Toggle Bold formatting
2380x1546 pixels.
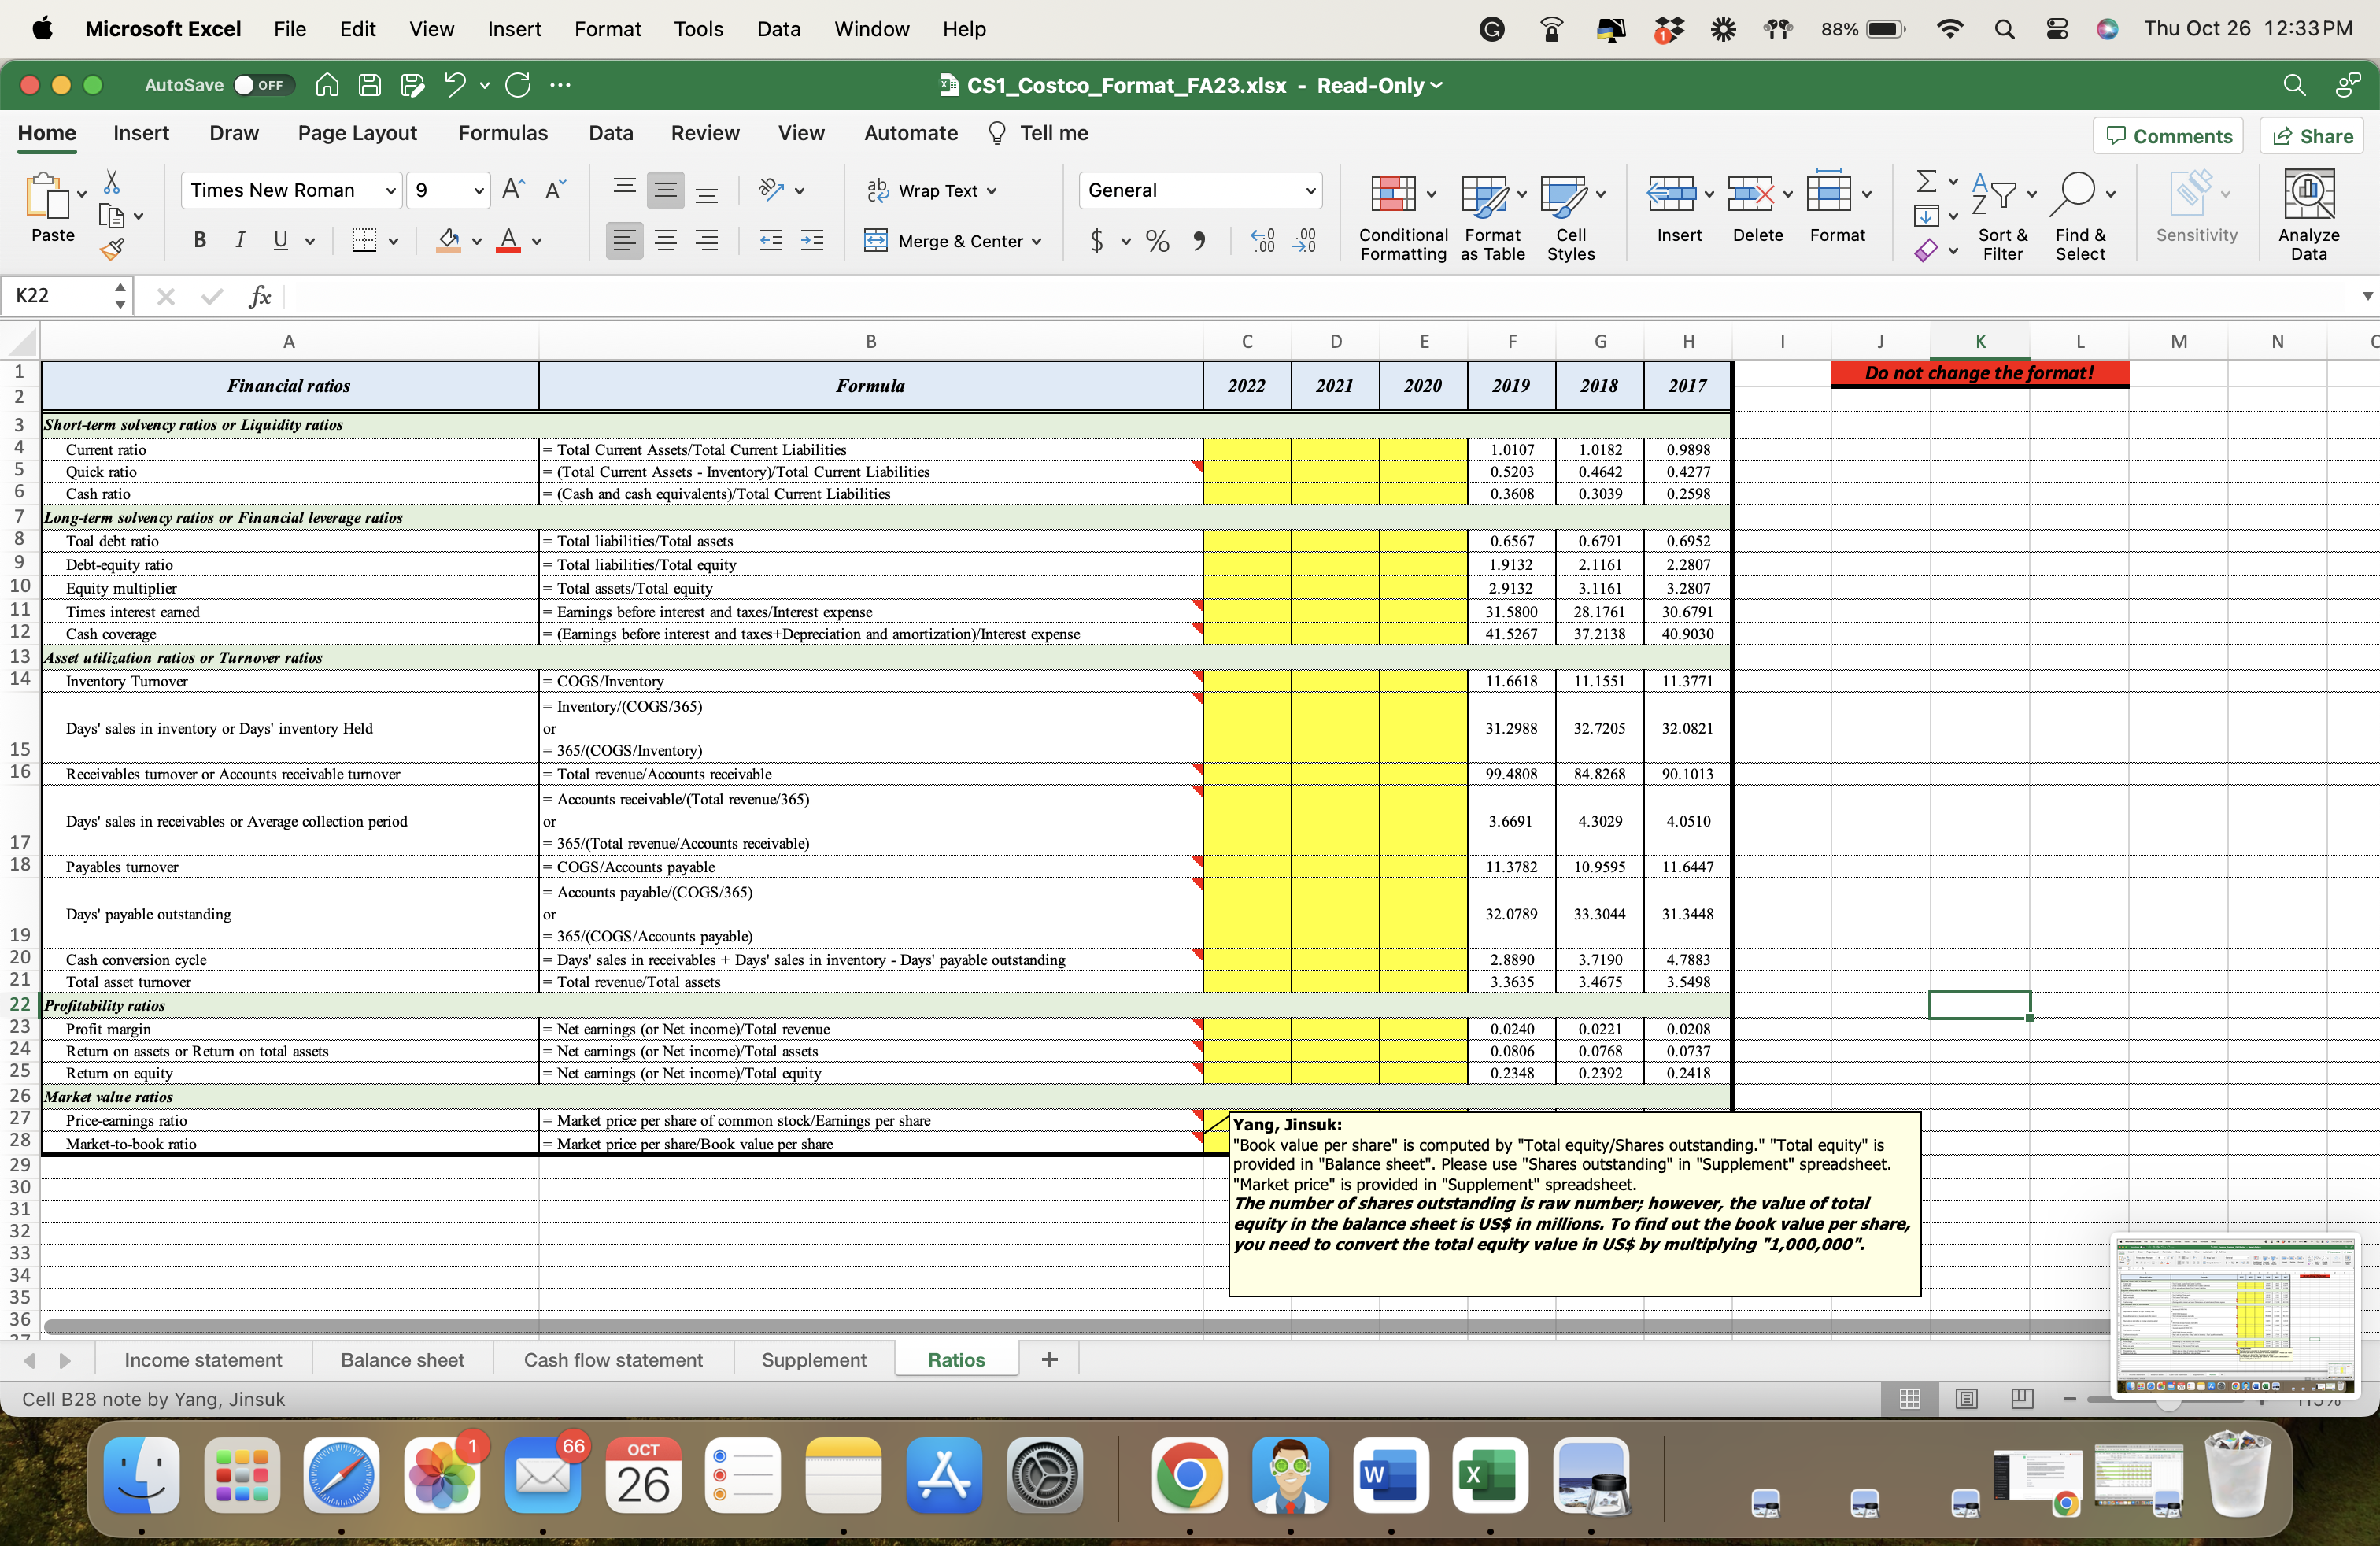tap(199, 240)
